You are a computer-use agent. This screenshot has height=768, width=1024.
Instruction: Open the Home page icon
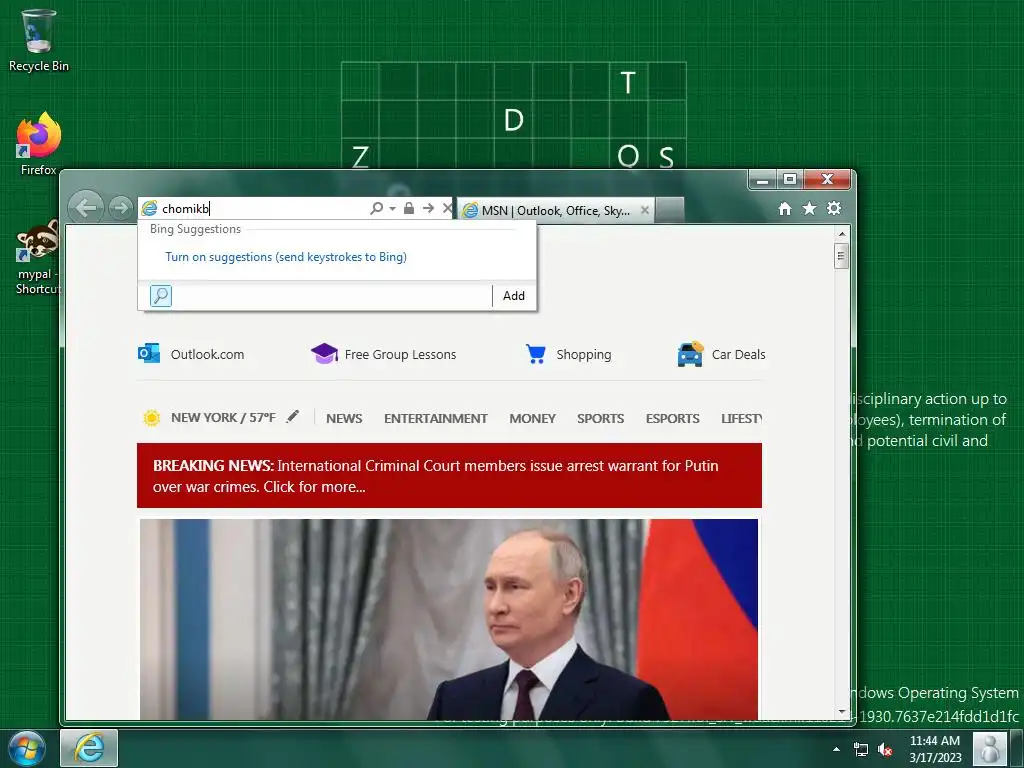click(x=785, y=208)
